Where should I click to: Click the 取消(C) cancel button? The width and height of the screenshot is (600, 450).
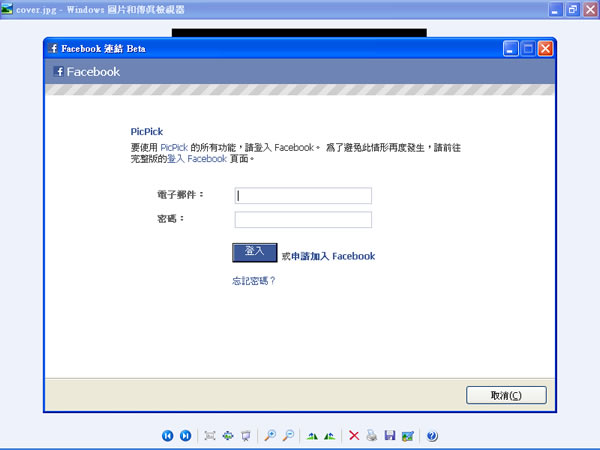506,395
